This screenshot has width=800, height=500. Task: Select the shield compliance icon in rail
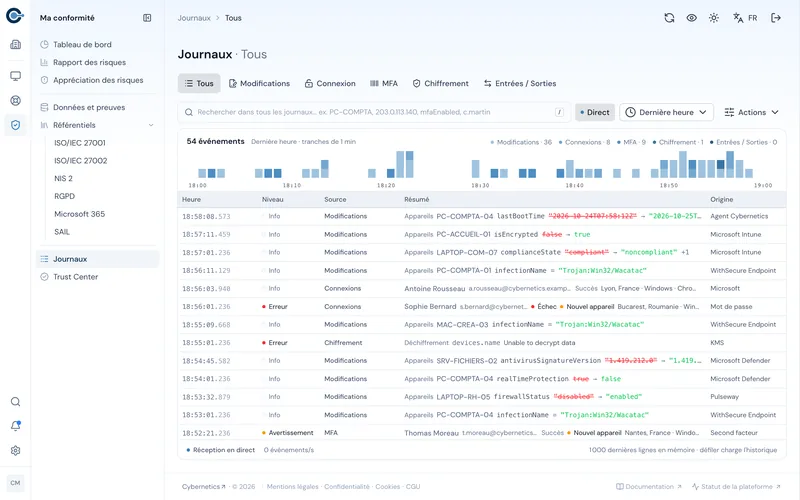[x=15, y=125]
